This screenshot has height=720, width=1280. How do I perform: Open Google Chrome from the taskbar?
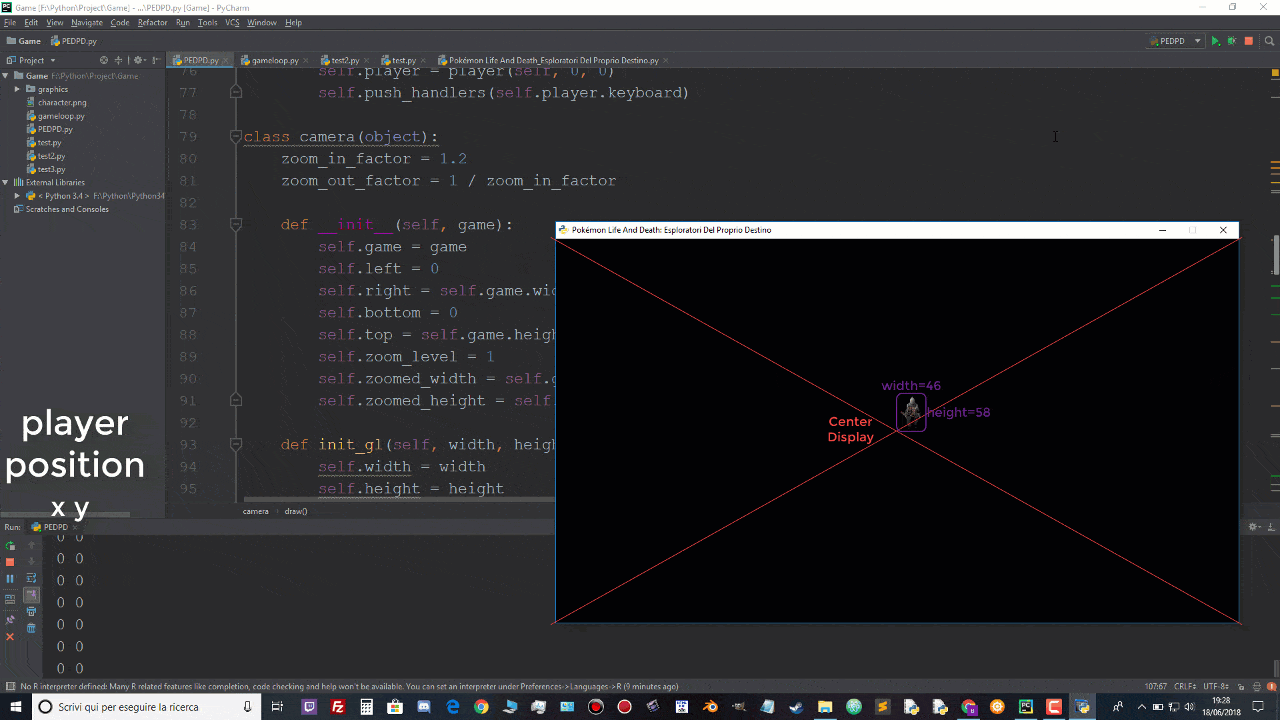[x=481, y=707]
